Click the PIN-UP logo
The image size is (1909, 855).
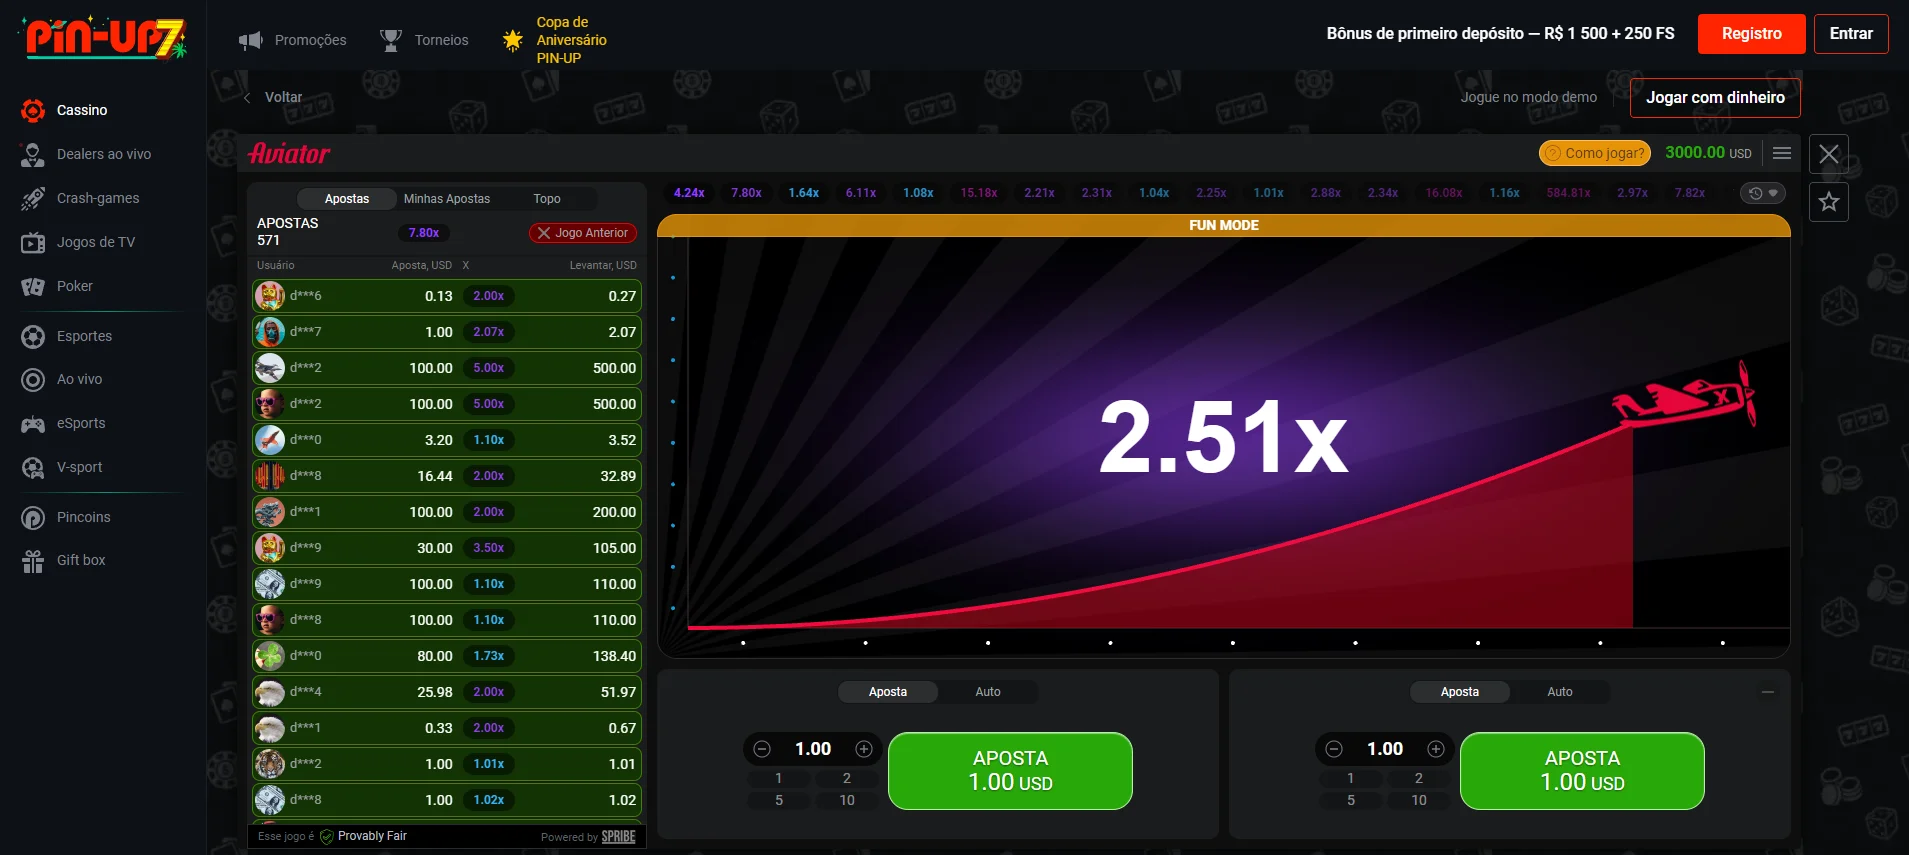pyautogui.click(x=104, y=38)
